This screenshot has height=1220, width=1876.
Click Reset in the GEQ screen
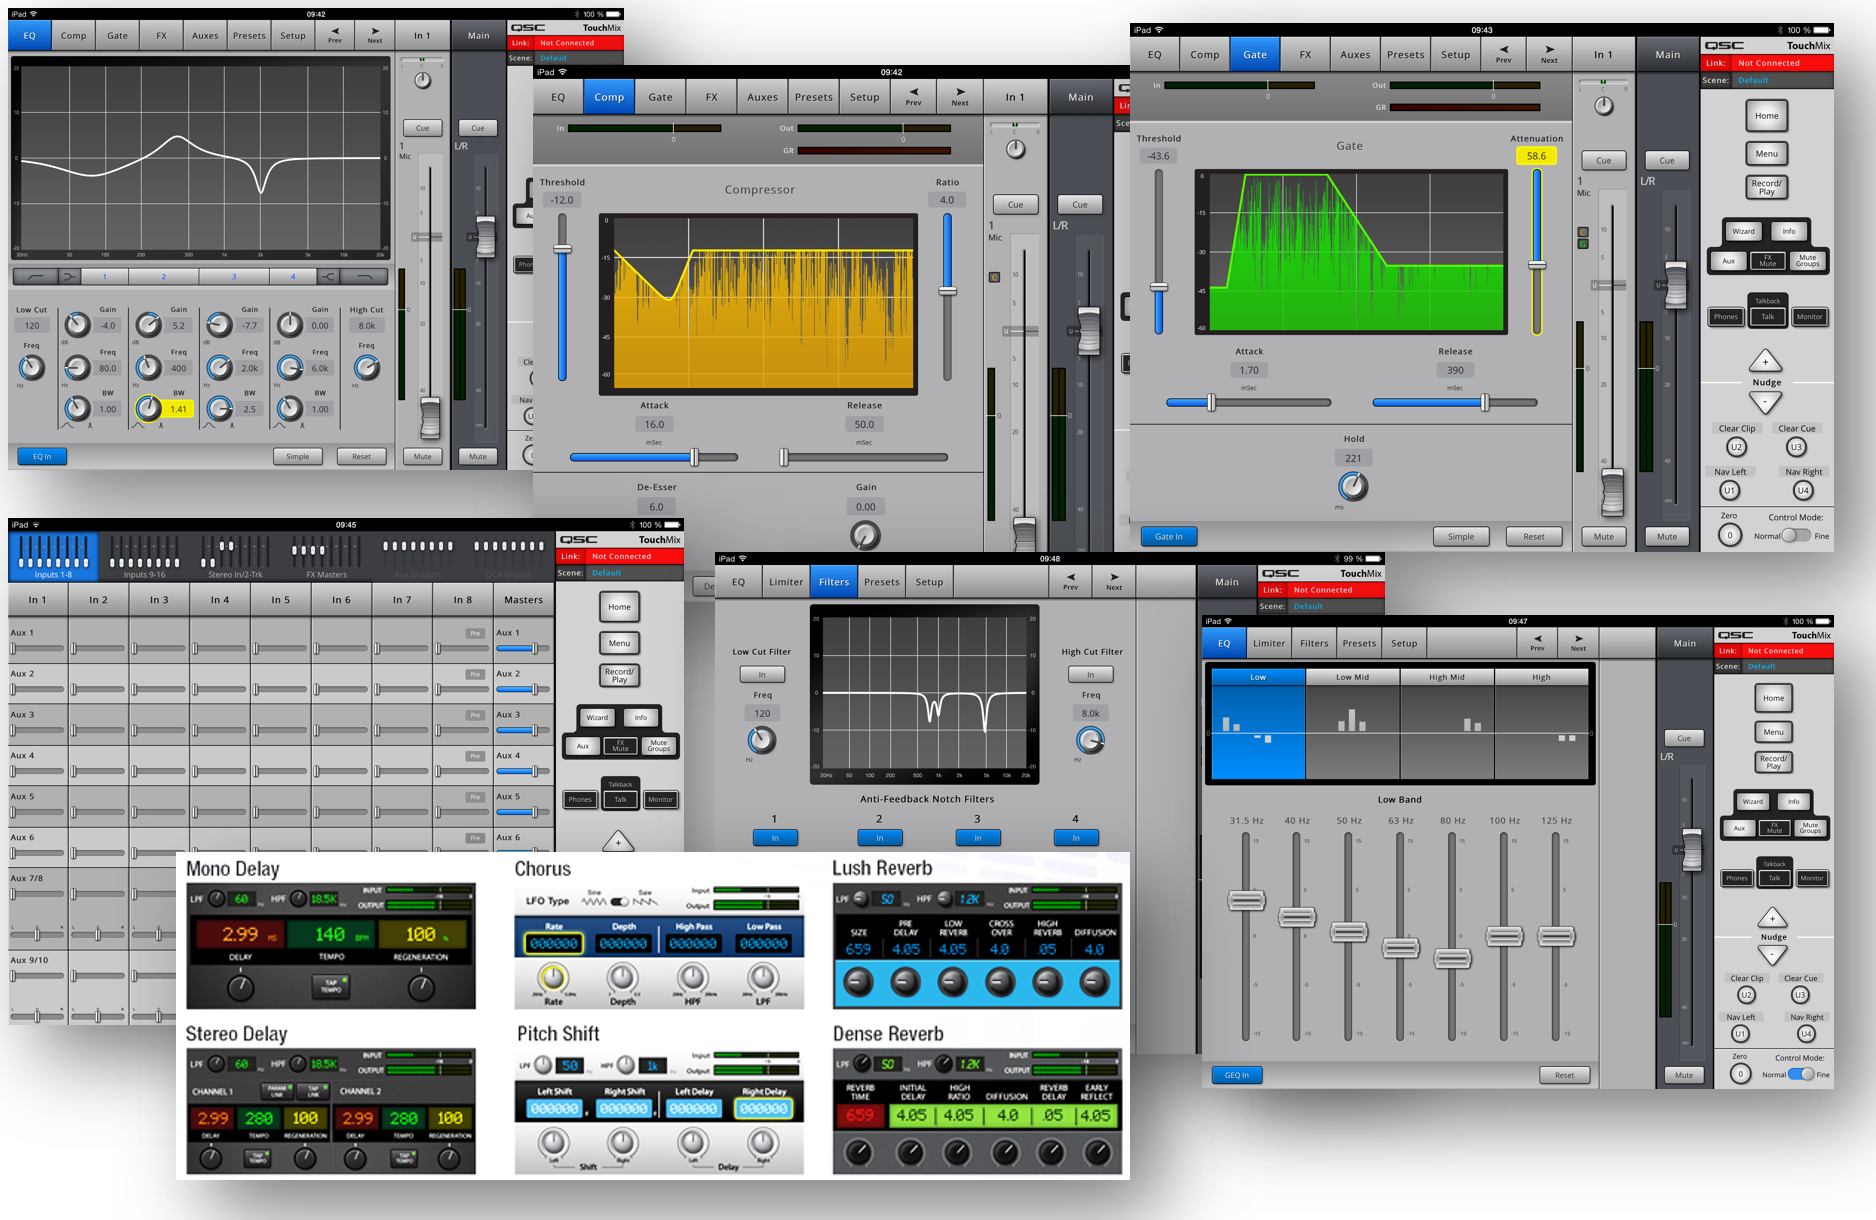[x=1564, y=1075]
